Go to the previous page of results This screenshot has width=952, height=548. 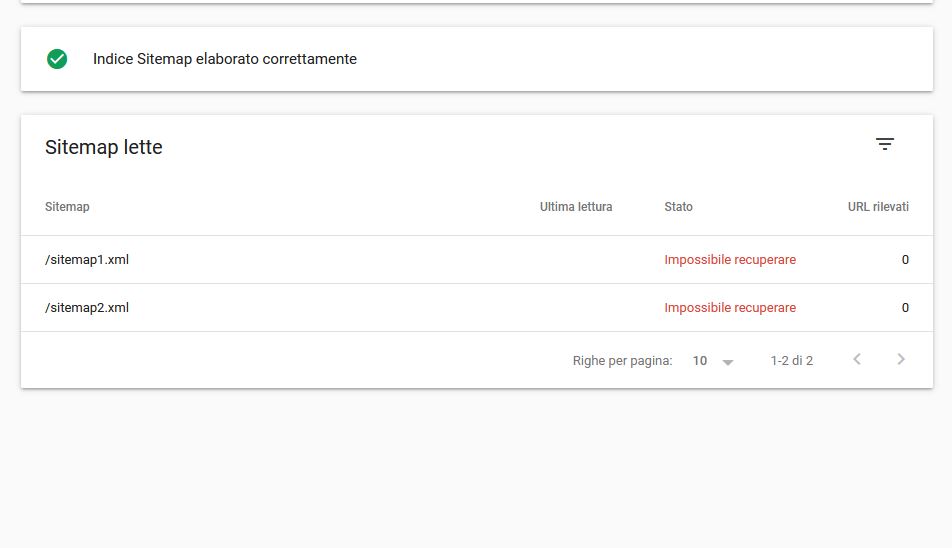(x=857, y=359)
